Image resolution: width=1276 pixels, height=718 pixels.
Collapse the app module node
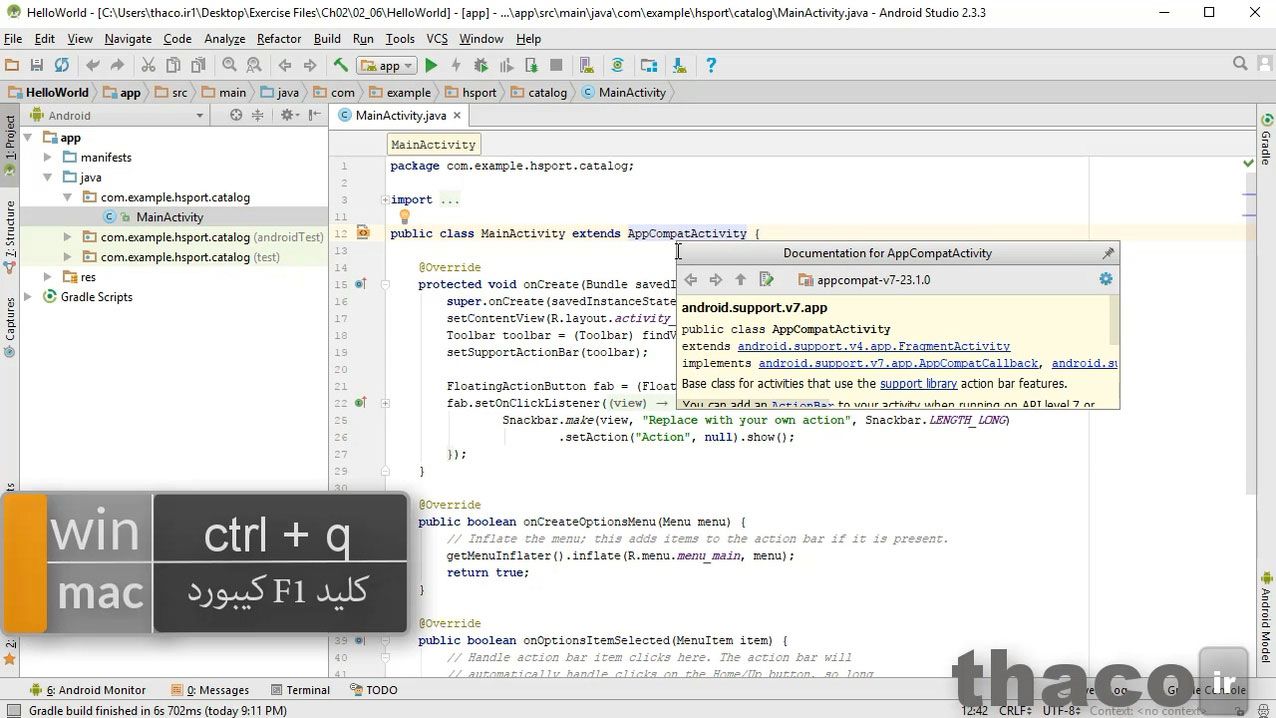(x=28, y=138)
